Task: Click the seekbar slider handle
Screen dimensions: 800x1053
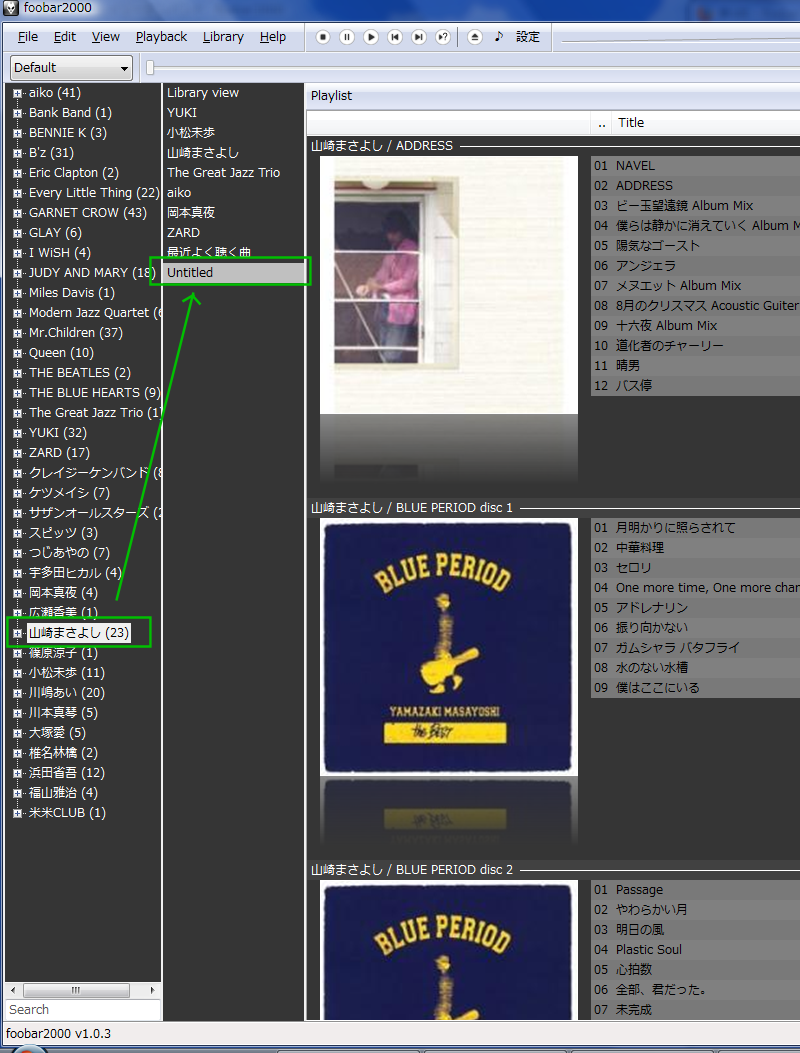Action: point(150,67)
